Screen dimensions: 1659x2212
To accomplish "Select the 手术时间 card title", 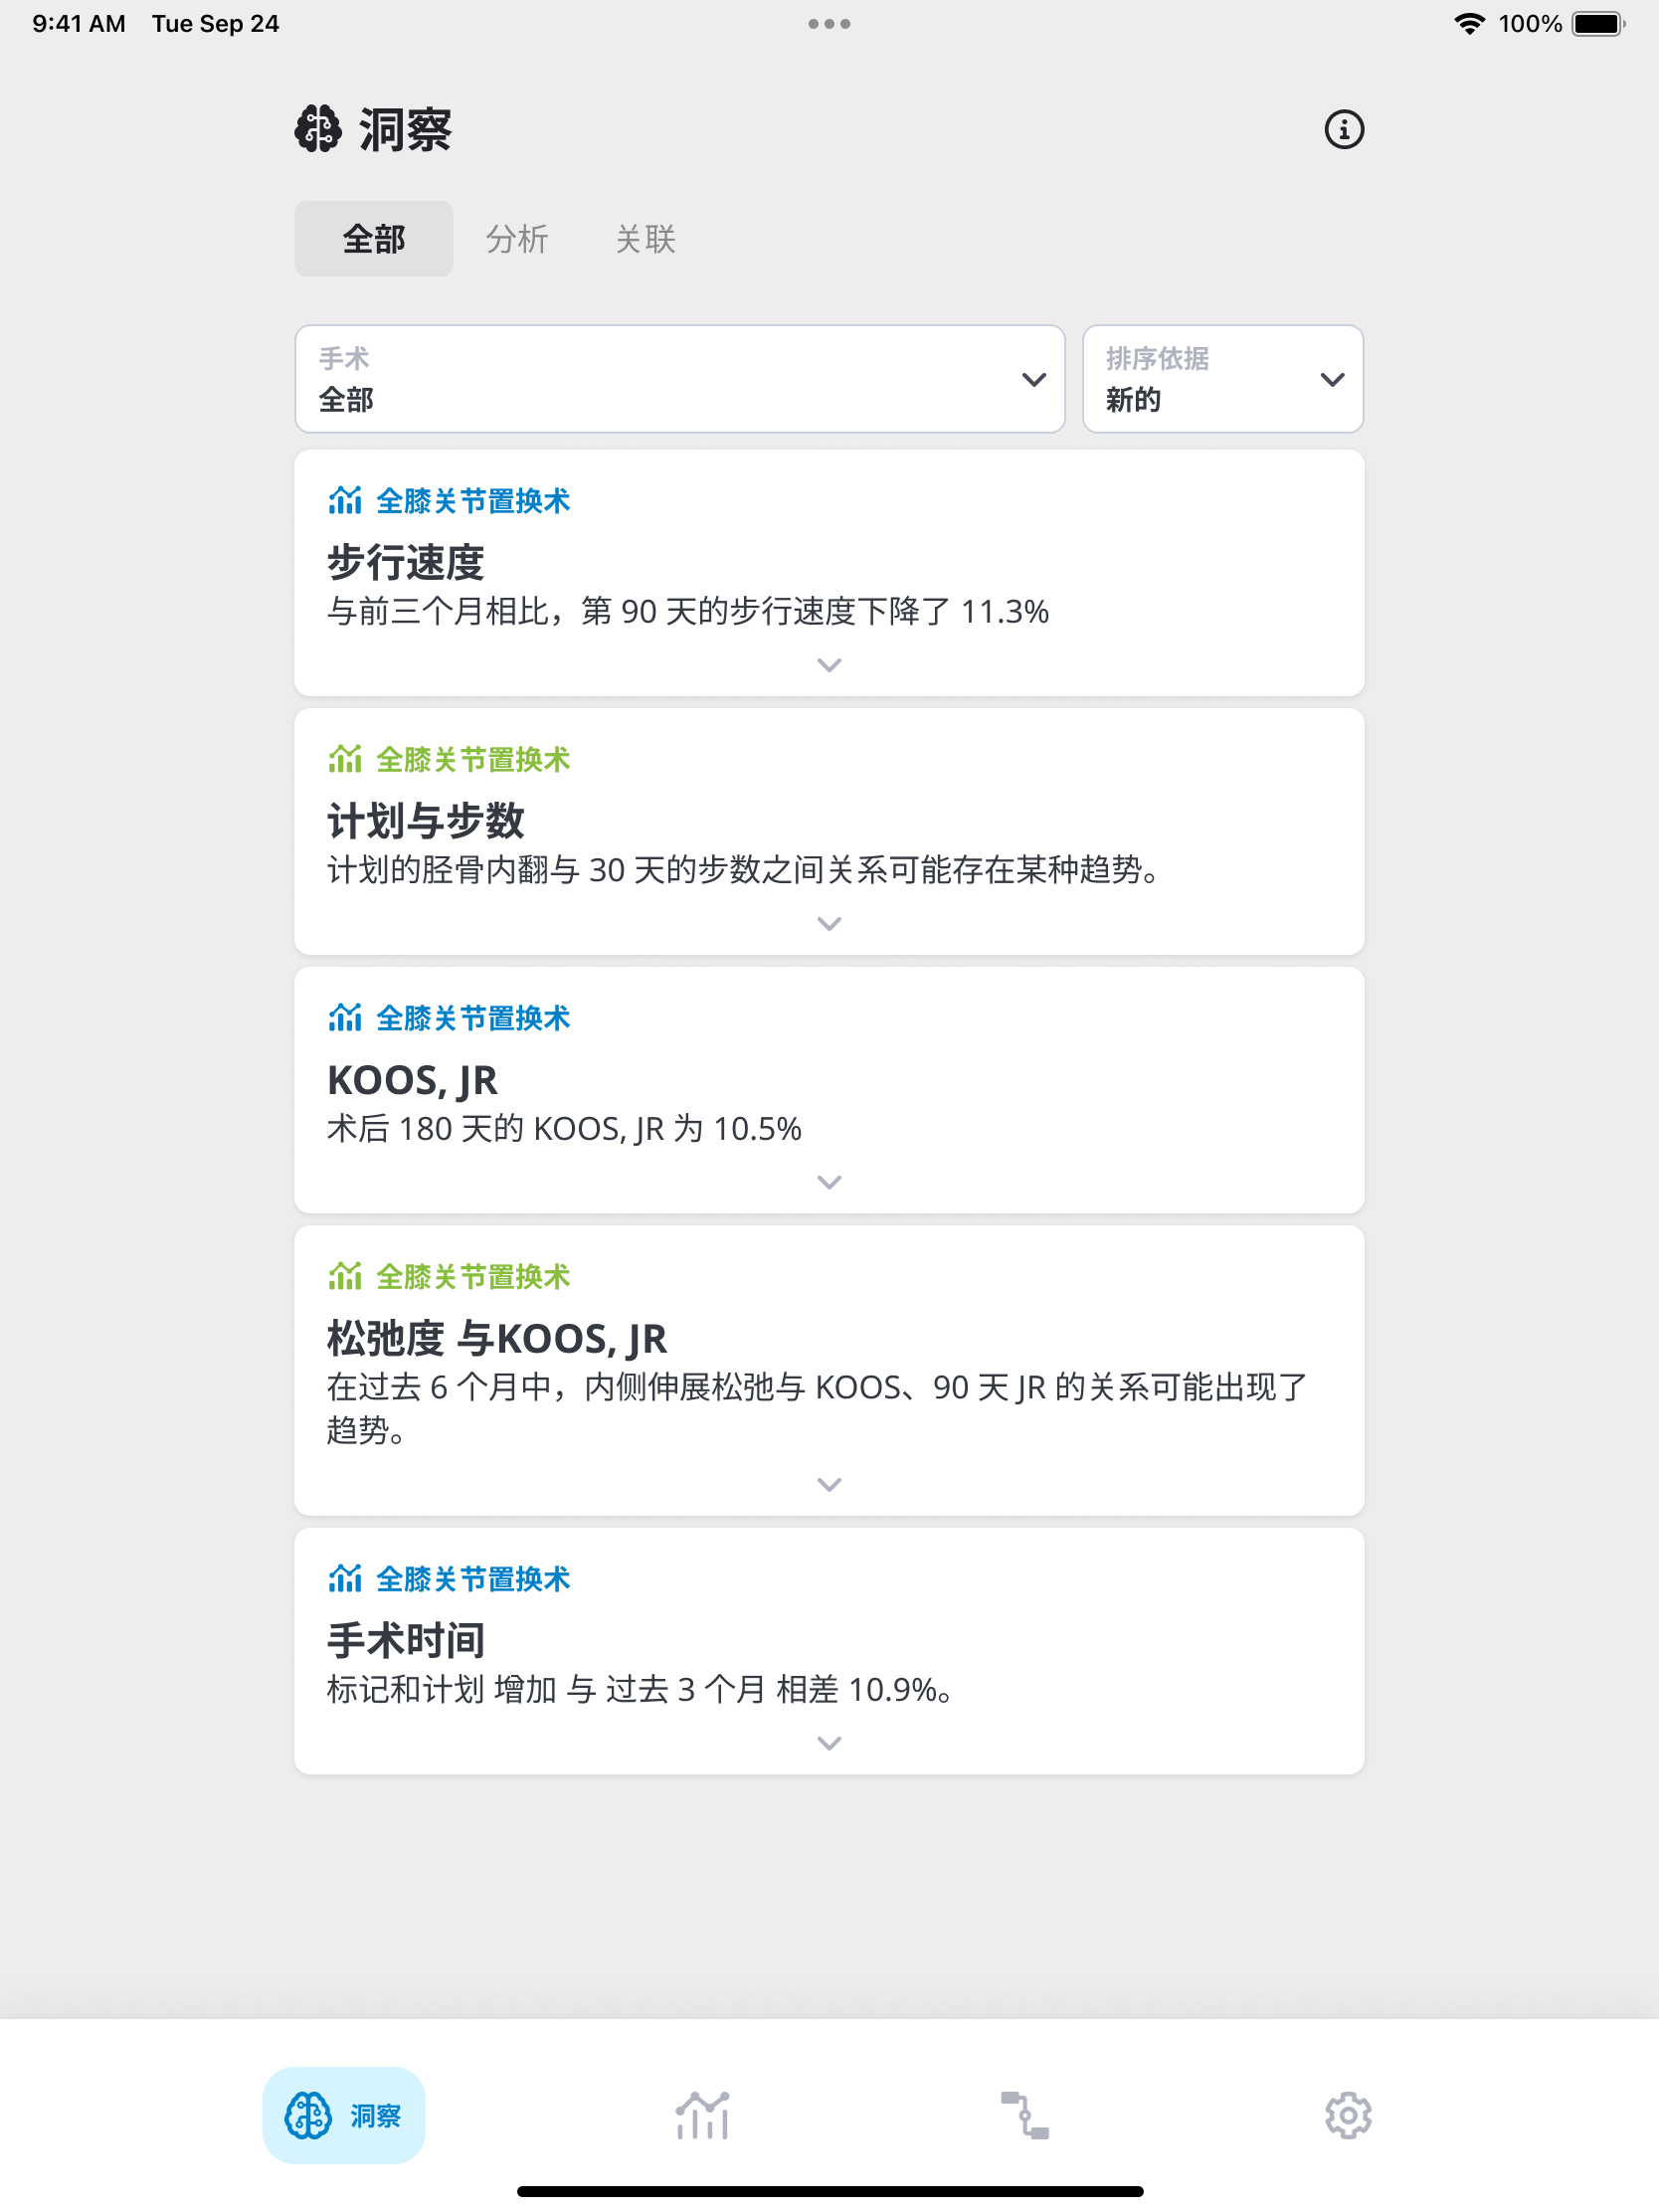I will pos(406,1641).
